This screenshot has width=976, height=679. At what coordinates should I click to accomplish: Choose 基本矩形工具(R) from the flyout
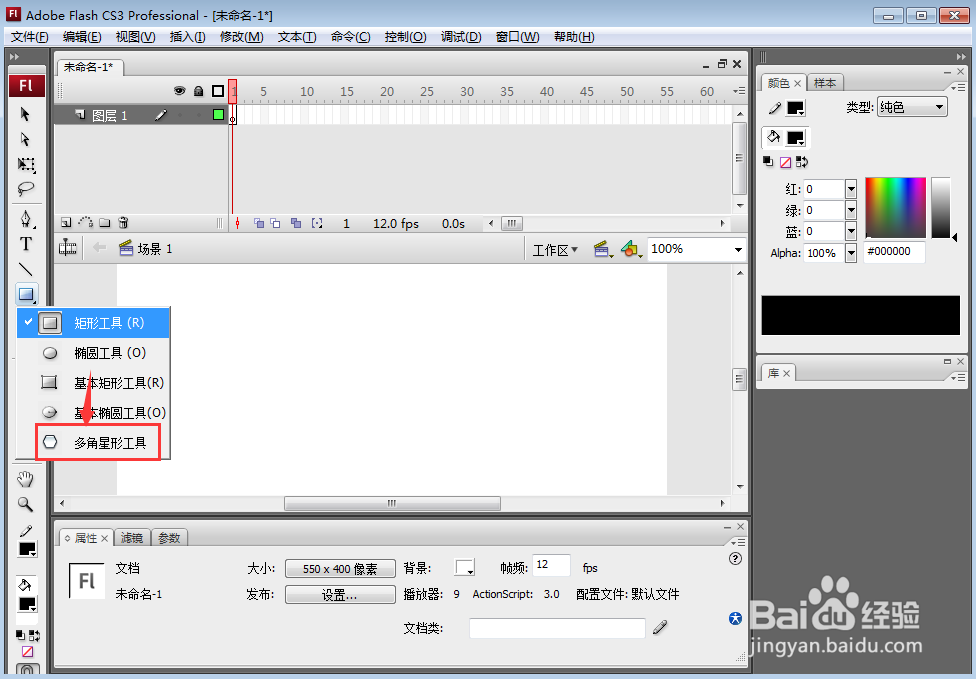(93, 383)
